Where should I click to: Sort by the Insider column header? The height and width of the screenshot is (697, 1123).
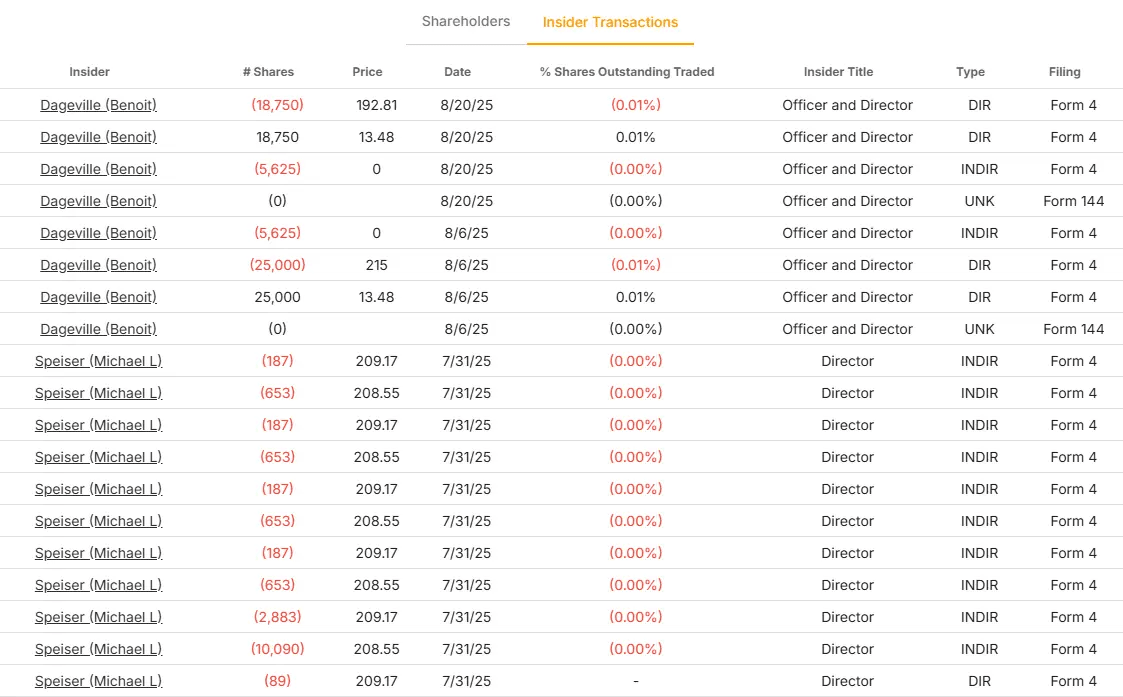(x=89, y=72)
